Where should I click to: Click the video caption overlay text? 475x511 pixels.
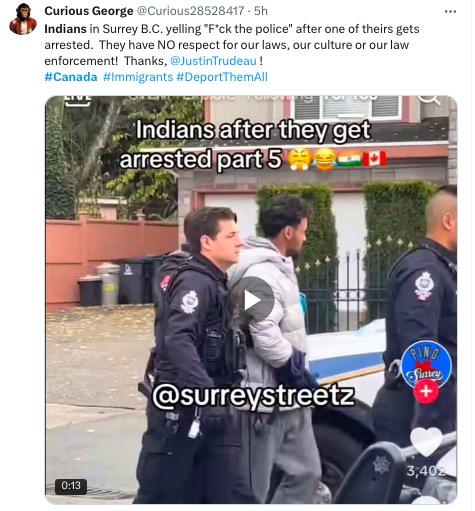253,144
